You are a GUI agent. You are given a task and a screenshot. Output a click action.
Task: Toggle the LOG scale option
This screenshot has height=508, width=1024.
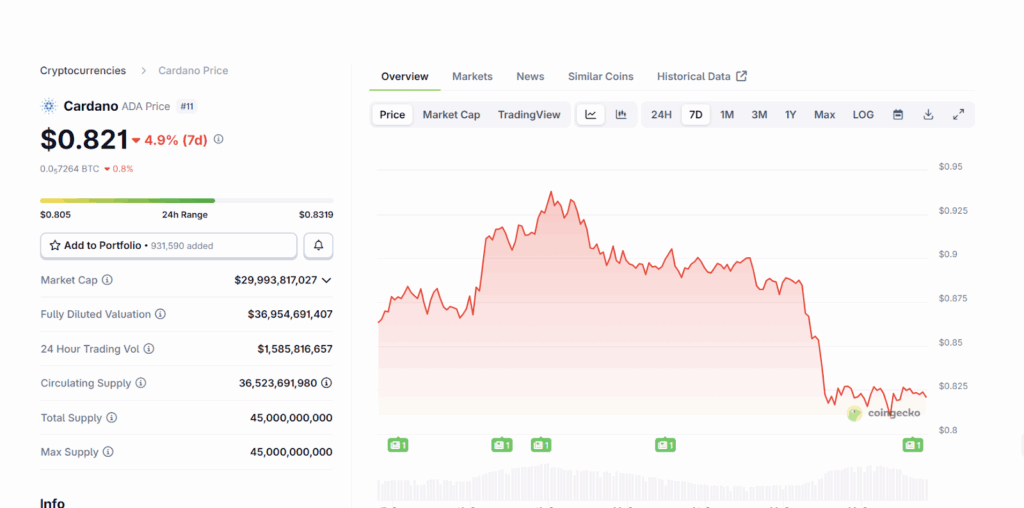tap(863, 115)
